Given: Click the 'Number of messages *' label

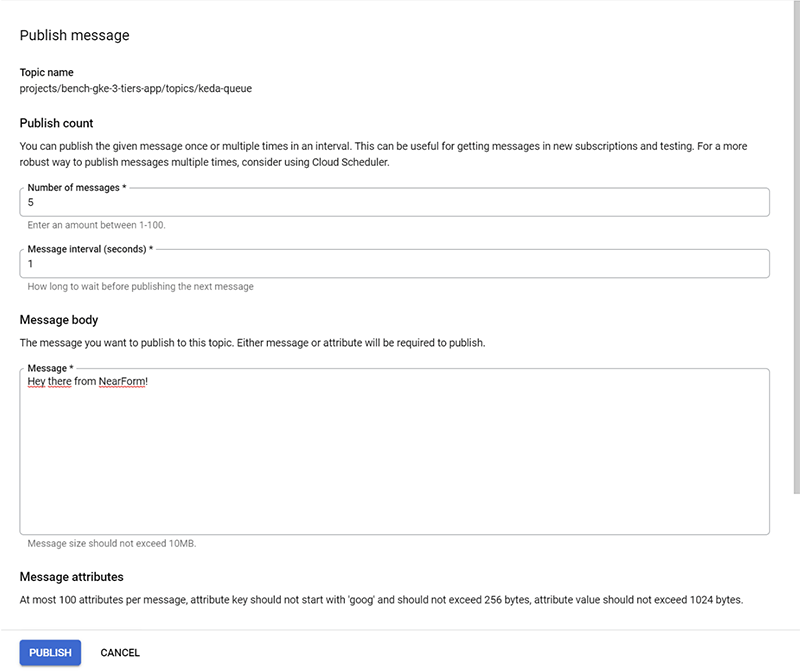Looking at the screenshot, I should pyautogui.click(x=77, y=188).
